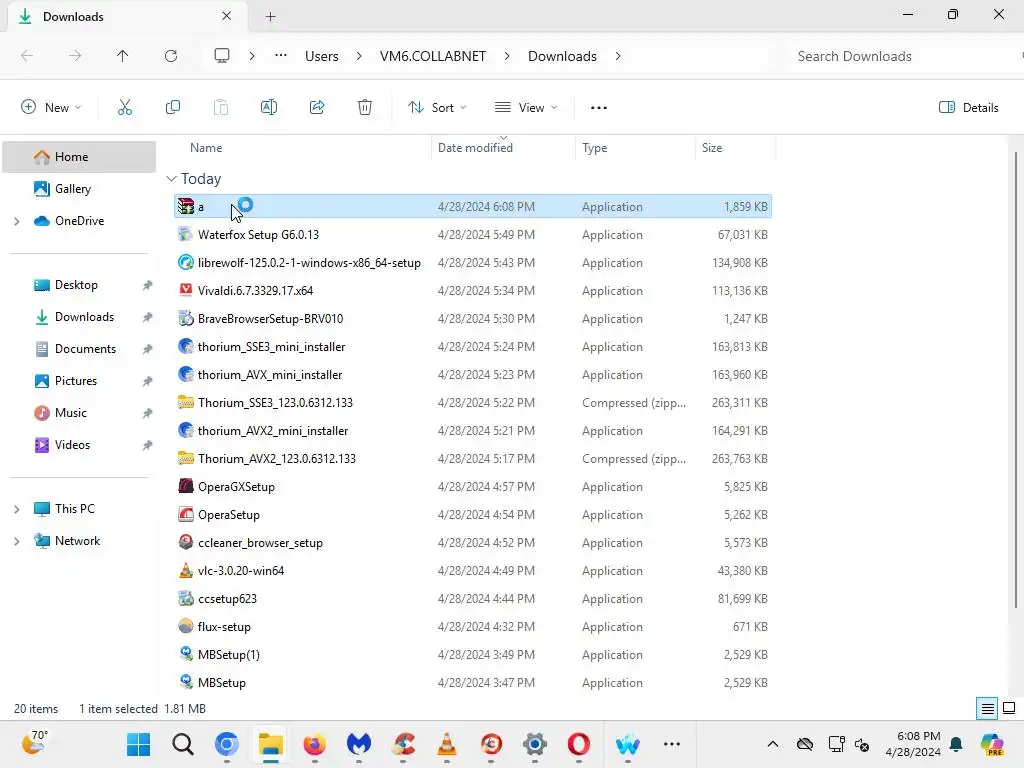Switch to large thumbnails view icon
The height and width of the screenshot is (768, 1024).
1009,709
